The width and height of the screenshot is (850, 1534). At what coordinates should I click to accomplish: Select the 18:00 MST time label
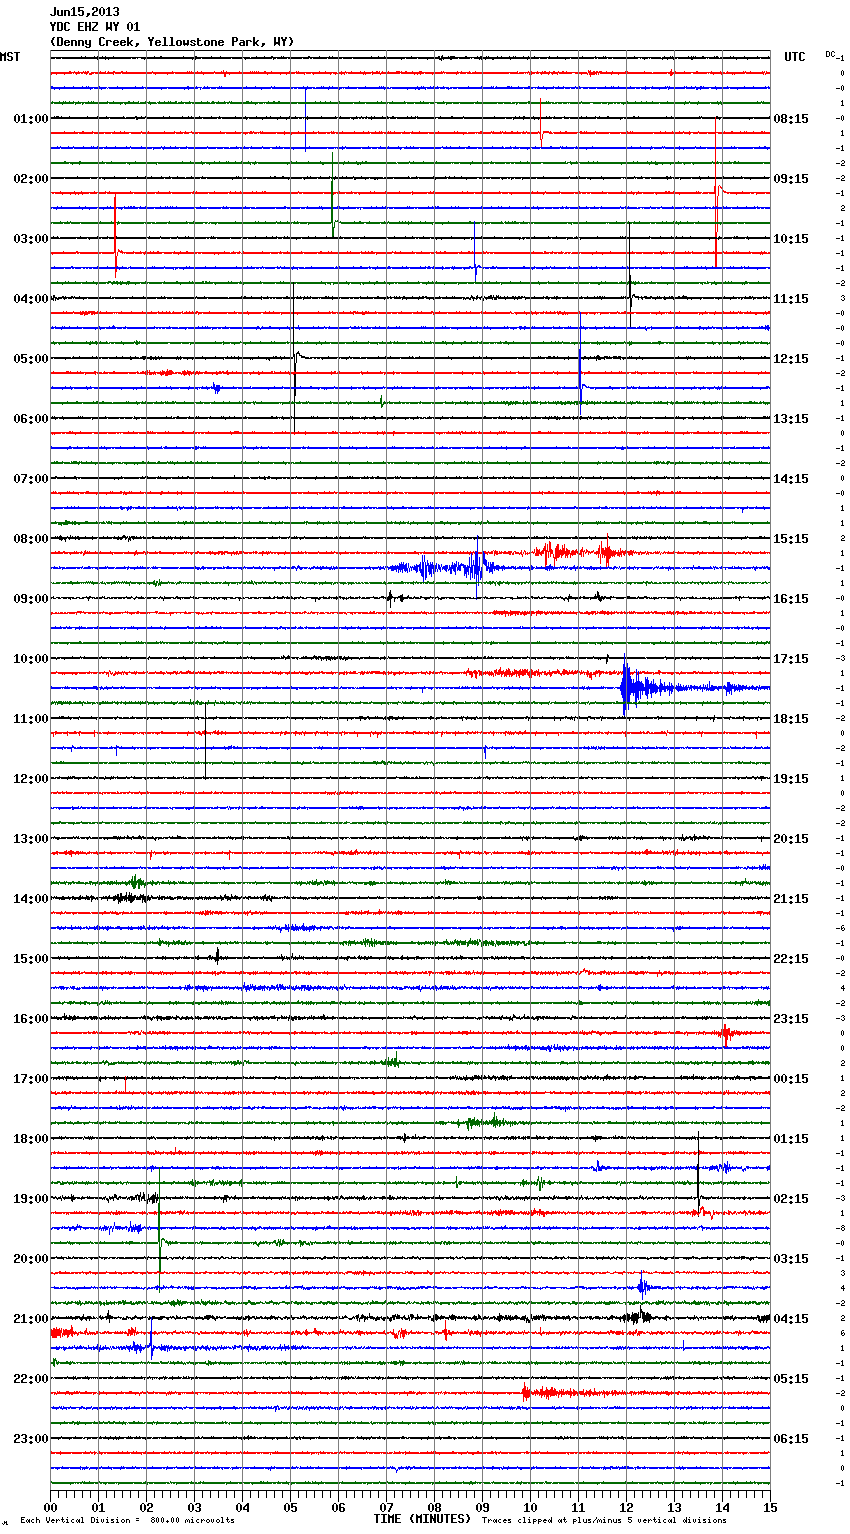31,1139
